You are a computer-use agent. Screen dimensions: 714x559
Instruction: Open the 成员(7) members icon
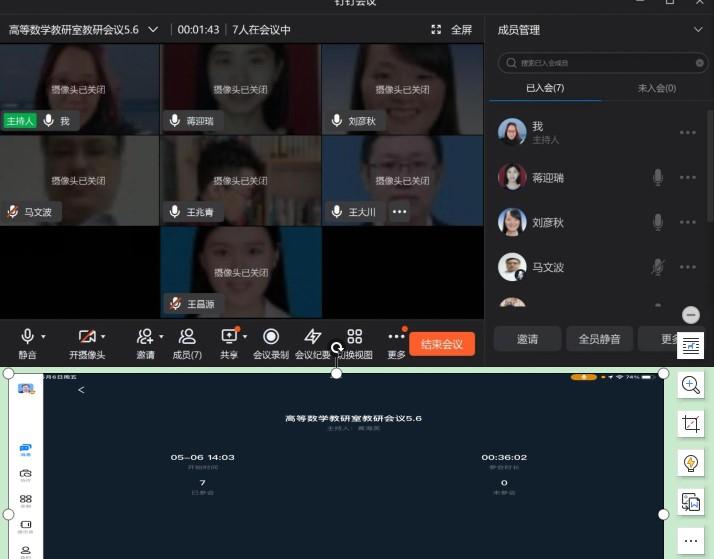click(x=187, y=337)
